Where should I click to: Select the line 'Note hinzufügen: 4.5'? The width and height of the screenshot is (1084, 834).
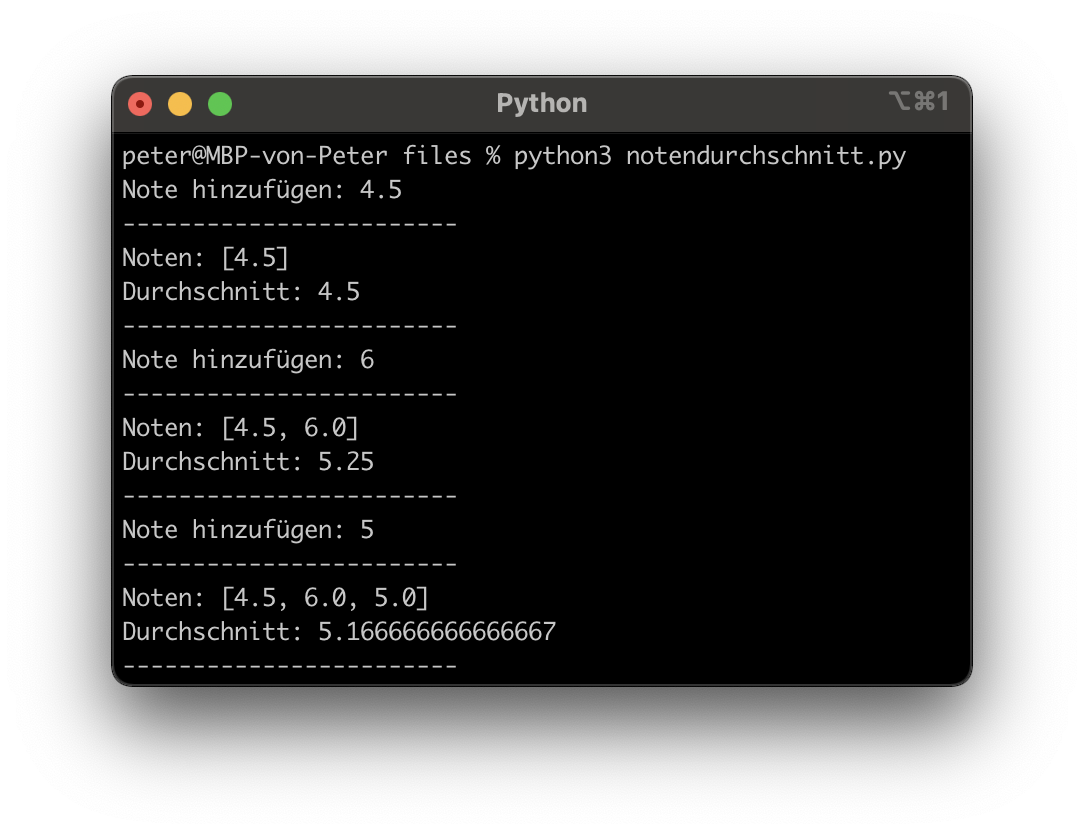[262, 190]
